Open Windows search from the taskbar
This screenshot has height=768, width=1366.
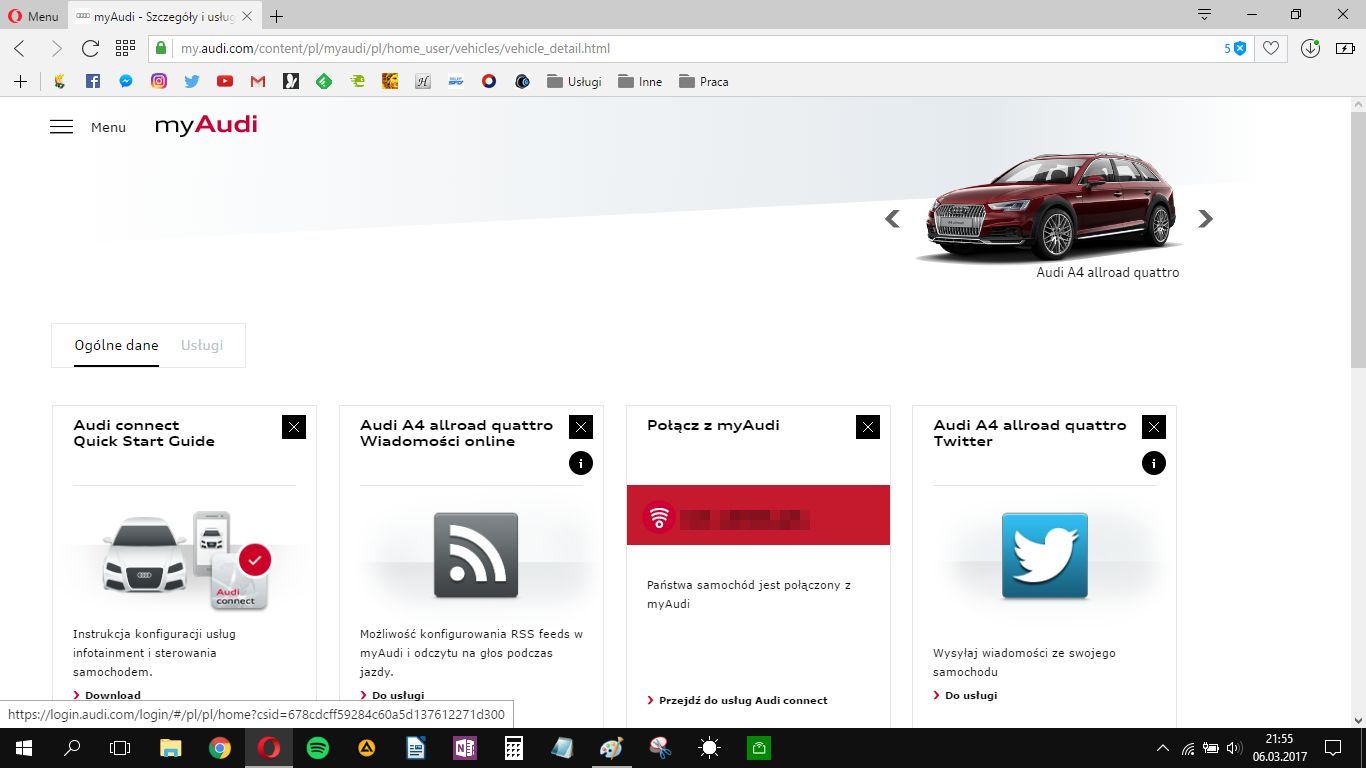pos(72,748)
